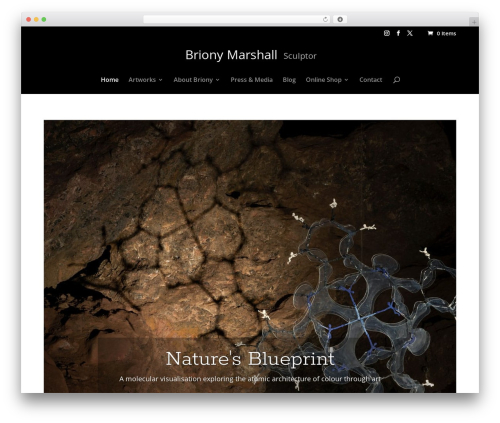Click the browser address bar
Viewport: 500px width, 423px height.
tap(237, 19)
